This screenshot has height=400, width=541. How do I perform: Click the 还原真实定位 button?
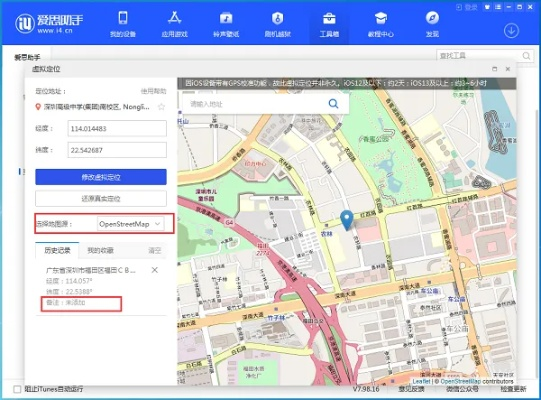pos(101,198)
